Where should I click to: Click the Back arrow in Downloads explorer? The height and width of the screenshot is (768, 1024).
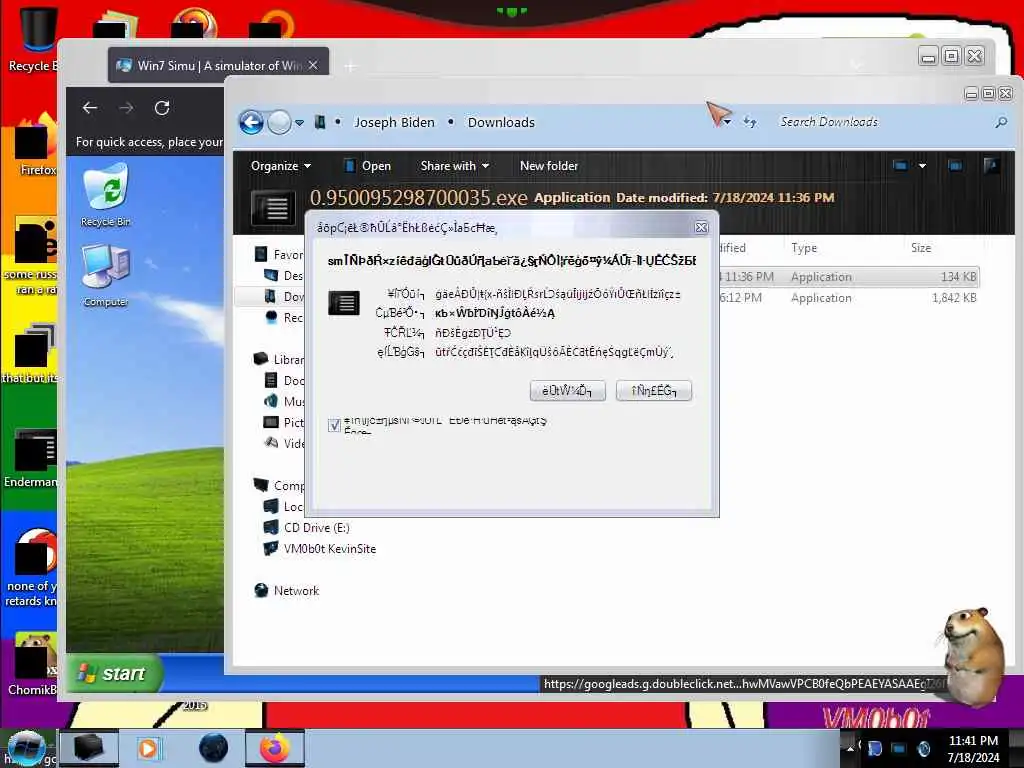(251, 122)
